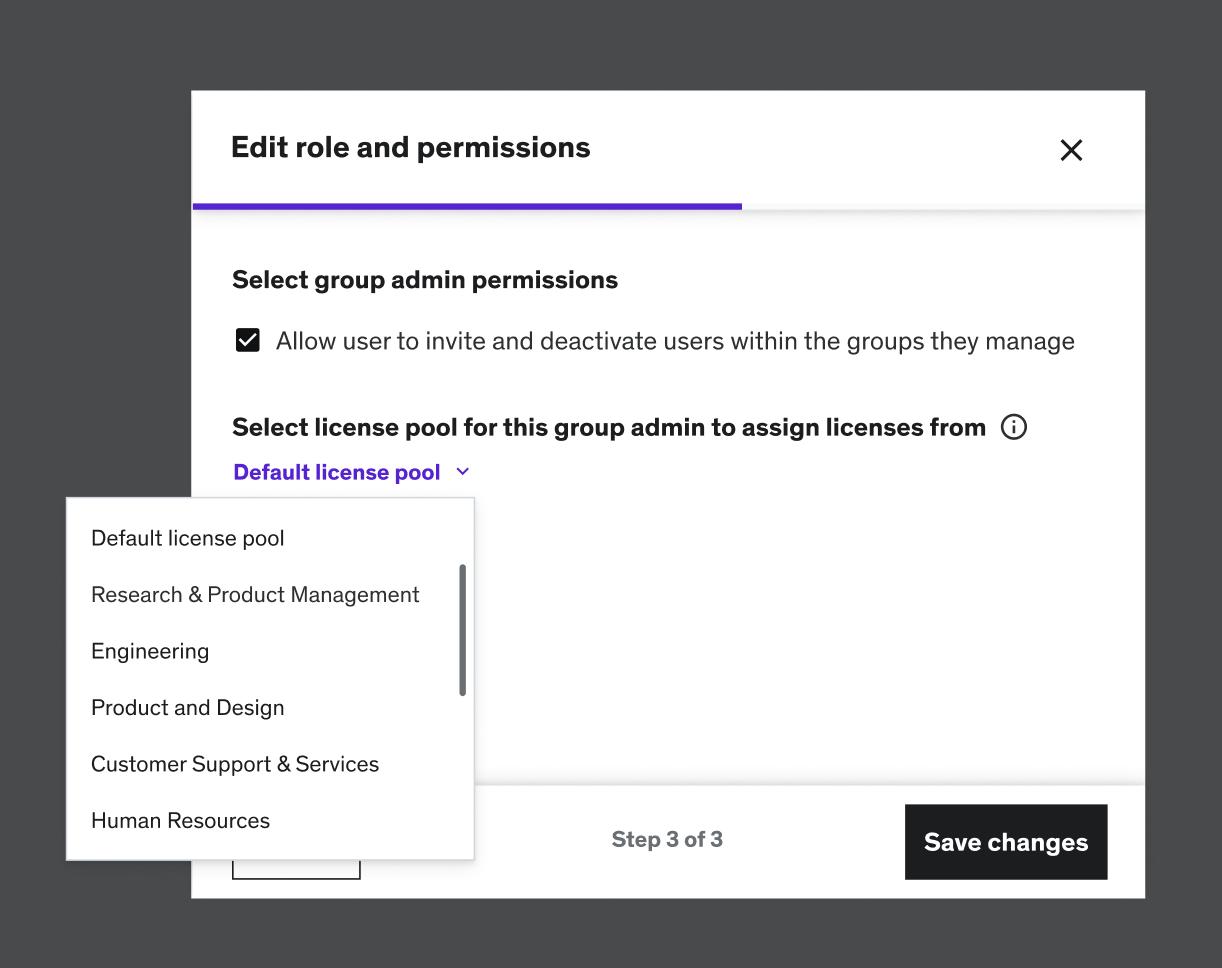This screenshot has height=968, width=1222.
Task: Click the 'Allow user to invite and deactivate' label
Action: point(675,341)
